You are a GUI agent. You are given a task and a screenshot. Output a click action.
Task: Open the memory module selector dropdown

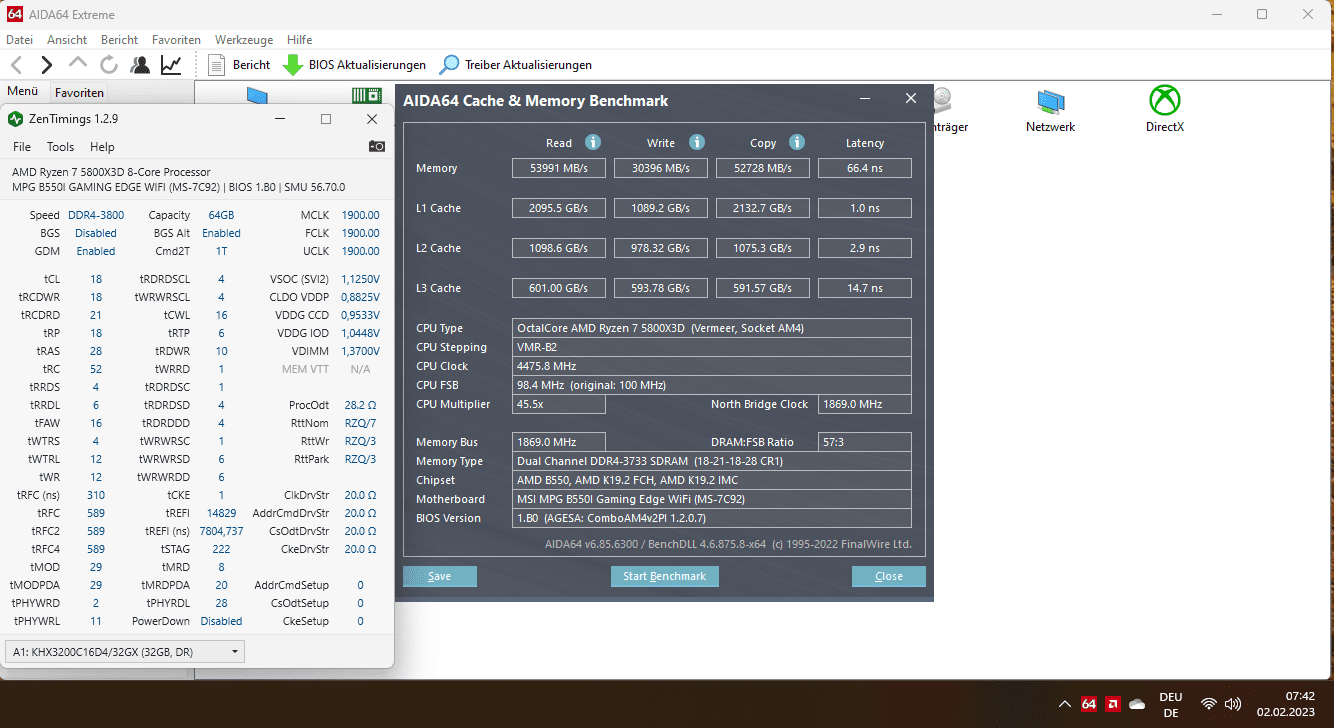pyautogui.click(x=125, y=652)
